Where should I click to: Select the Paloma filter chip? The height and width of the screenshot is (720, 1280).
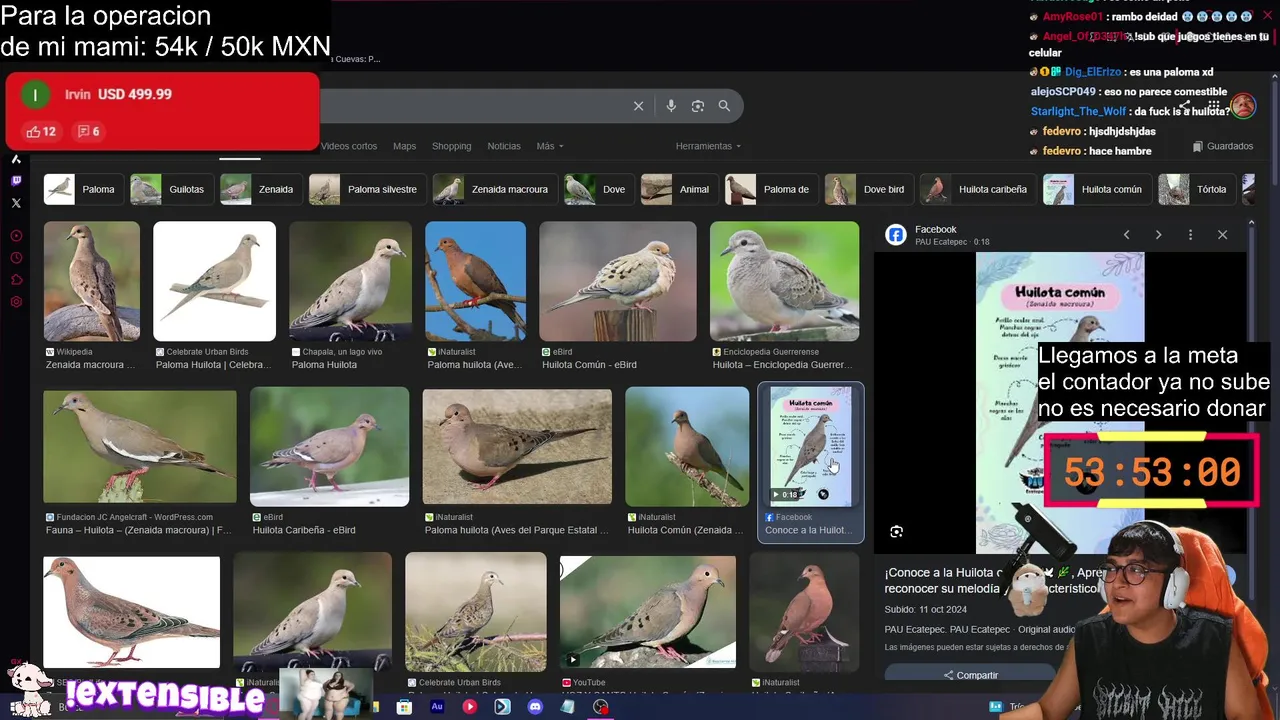(x=82, y=189)
